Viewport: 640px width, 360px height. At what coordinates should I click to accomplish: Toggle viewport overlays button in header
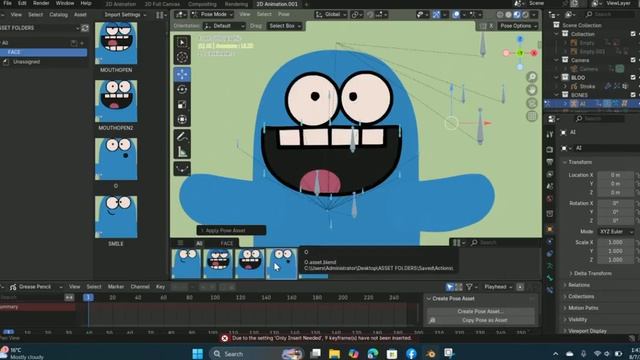[x=456, y=15]
